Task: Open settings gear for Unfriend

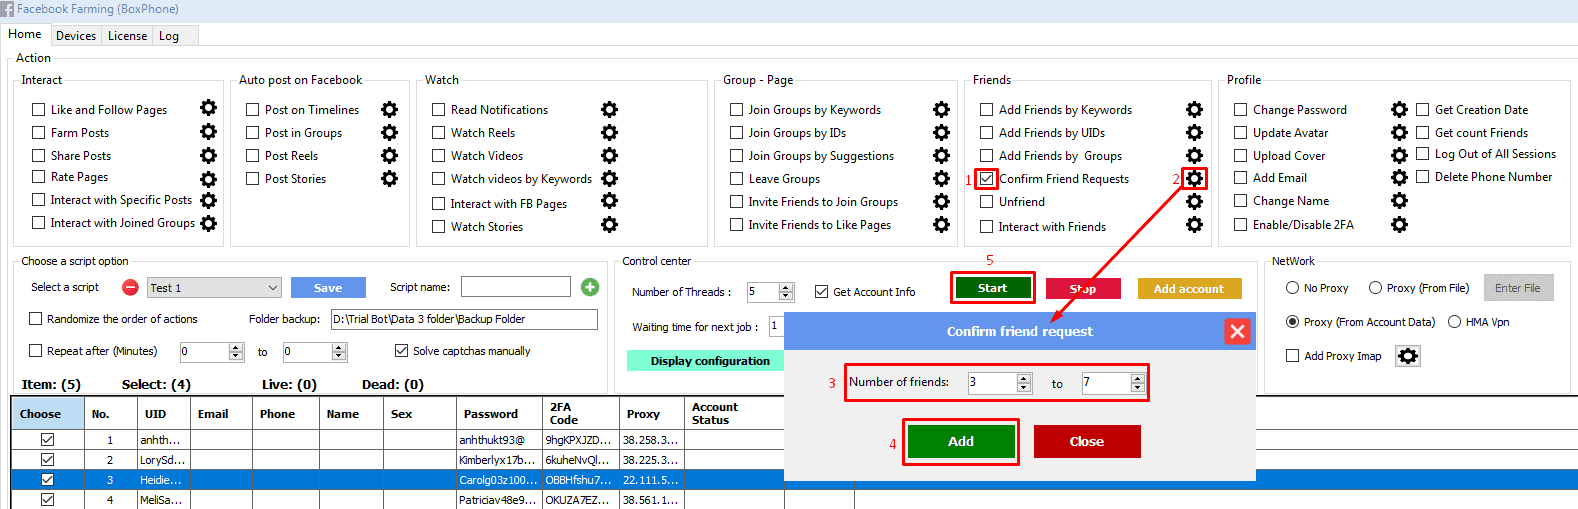Action: [x=1194, y=201]
